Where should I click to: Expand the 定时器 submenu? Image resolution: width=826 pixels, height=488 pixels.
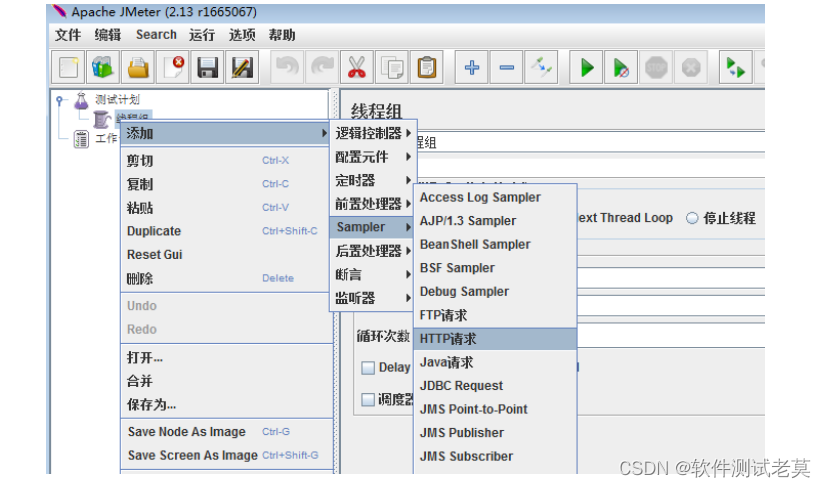click(x=373, y=180)
